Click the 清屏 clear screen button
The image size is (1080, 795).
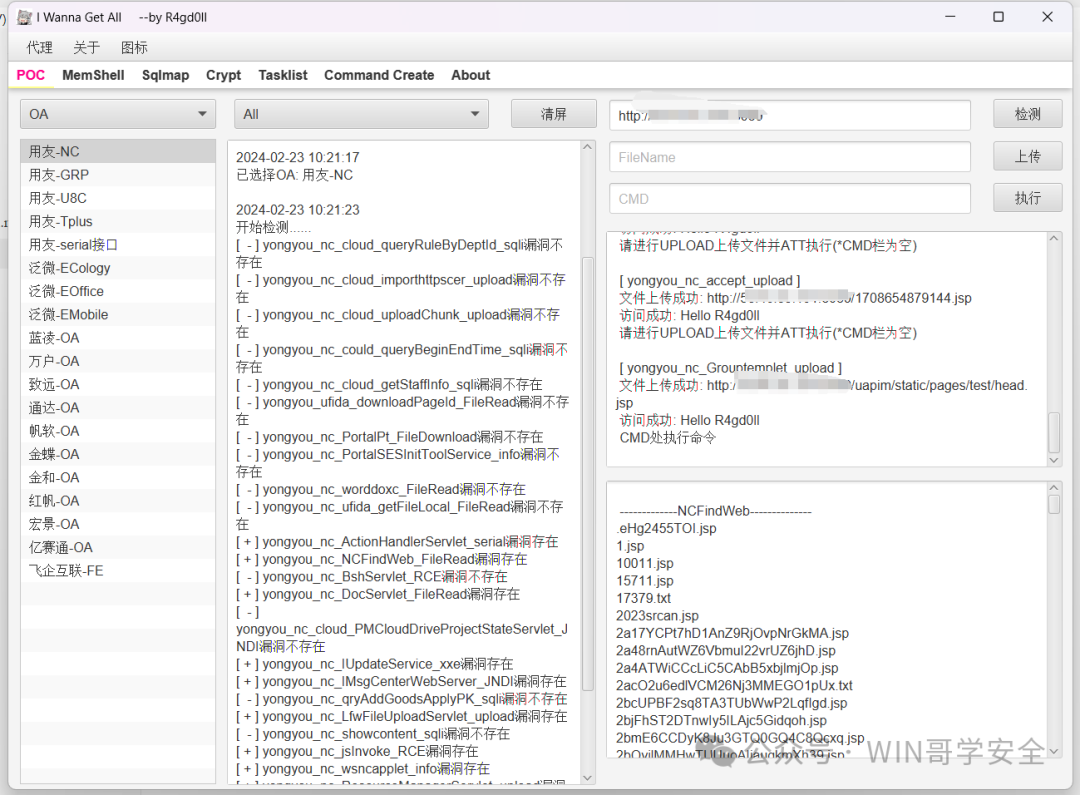tap(553, 114)
